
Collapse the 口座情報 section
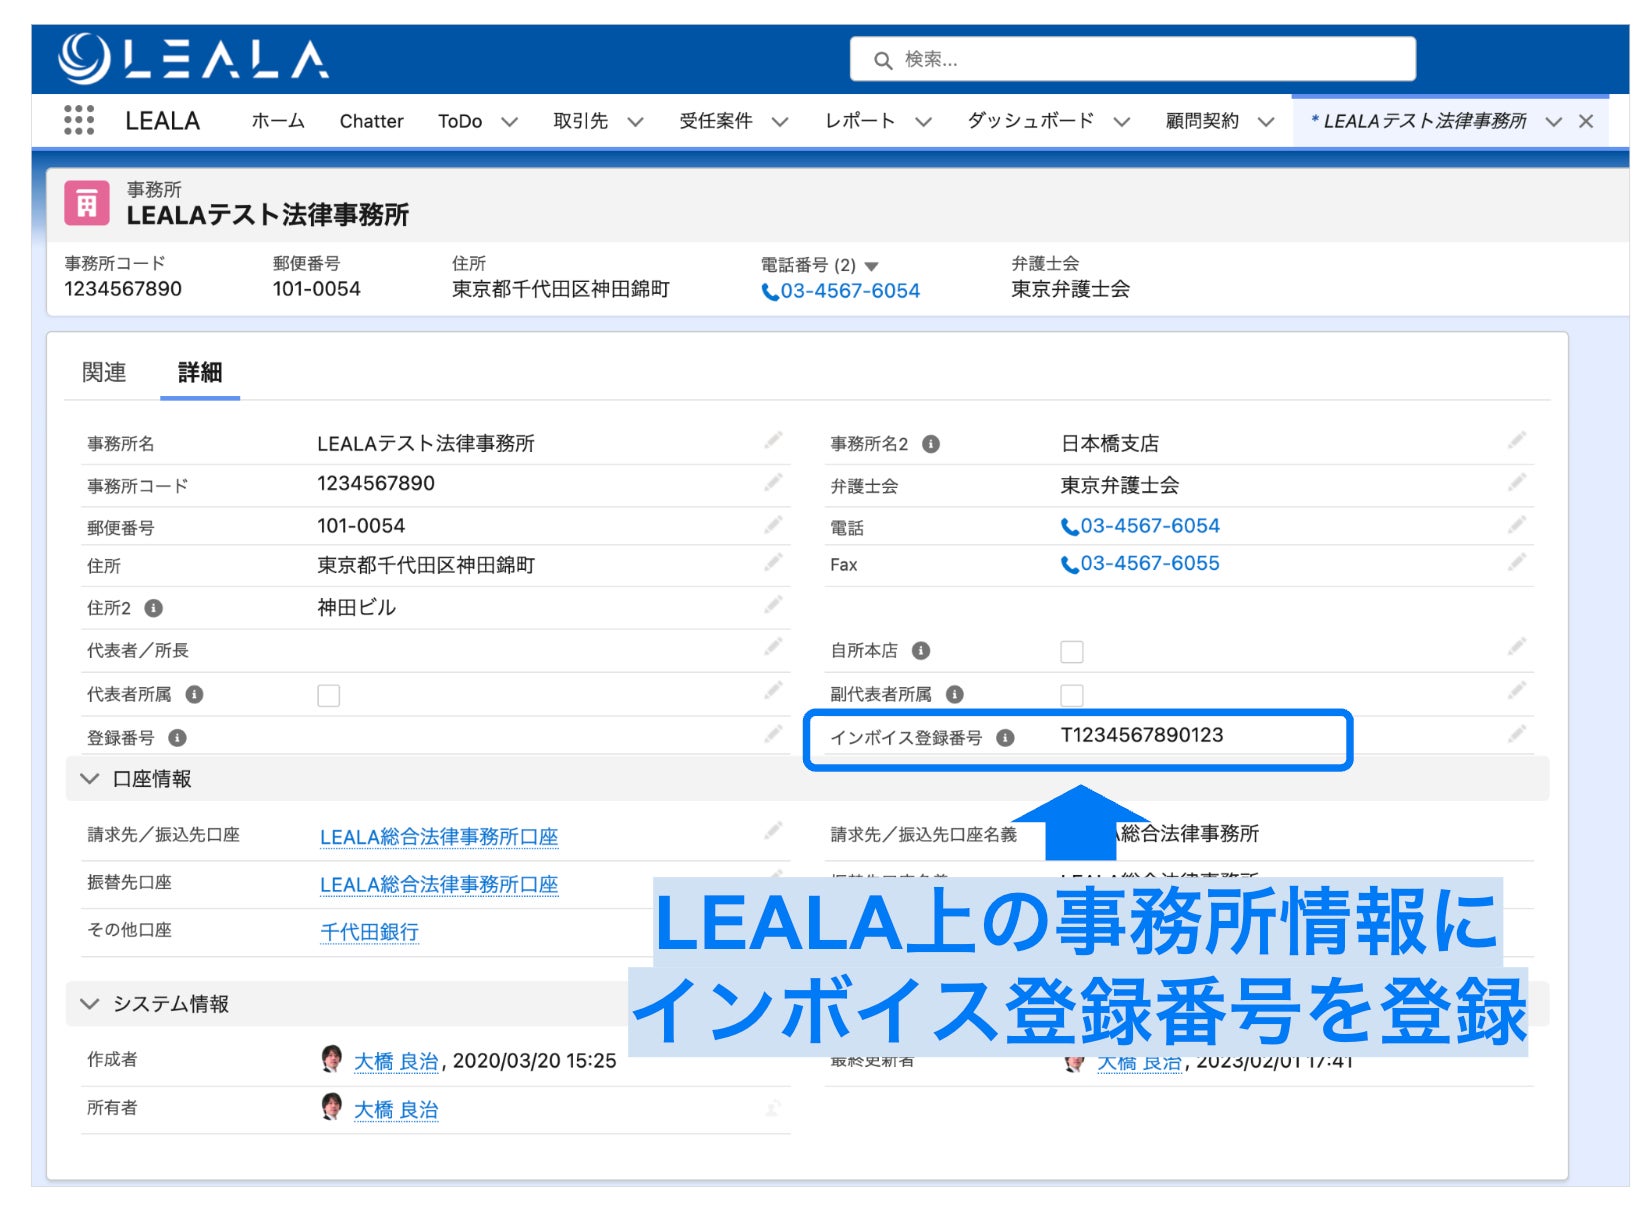point(90,778)
